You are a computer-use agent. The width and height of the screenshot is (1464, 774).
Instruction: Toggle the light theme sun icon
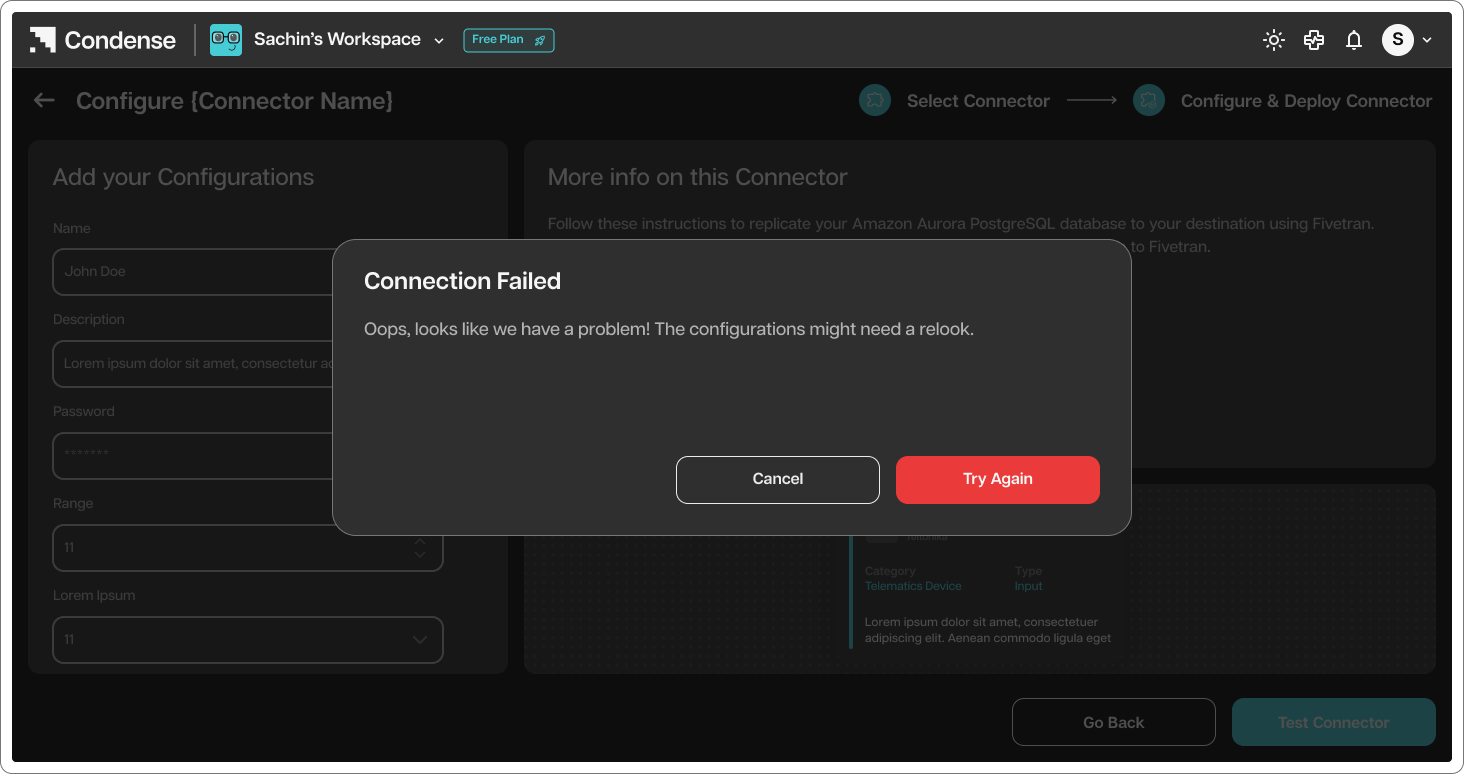pyautogui.click(x=1274, y=40)
